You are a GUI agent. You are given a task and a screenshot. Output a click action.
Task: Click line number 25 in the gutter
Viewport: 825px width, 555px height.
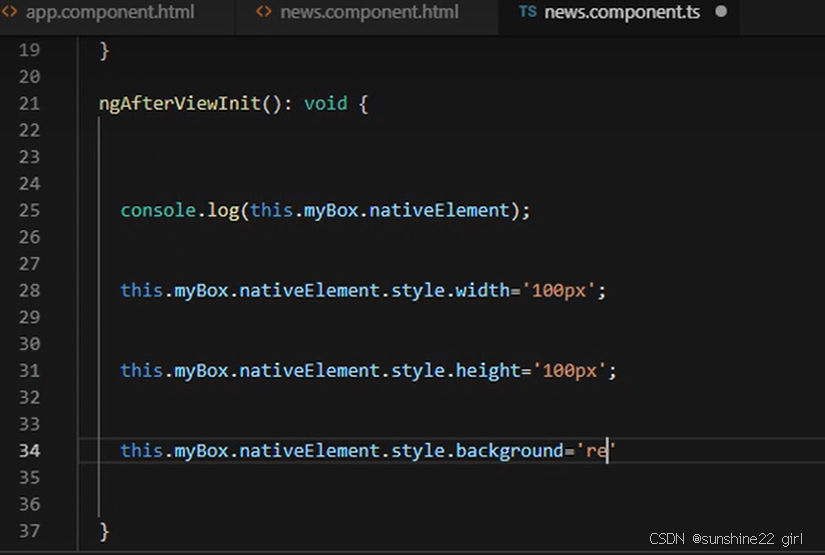coord(29,210)
